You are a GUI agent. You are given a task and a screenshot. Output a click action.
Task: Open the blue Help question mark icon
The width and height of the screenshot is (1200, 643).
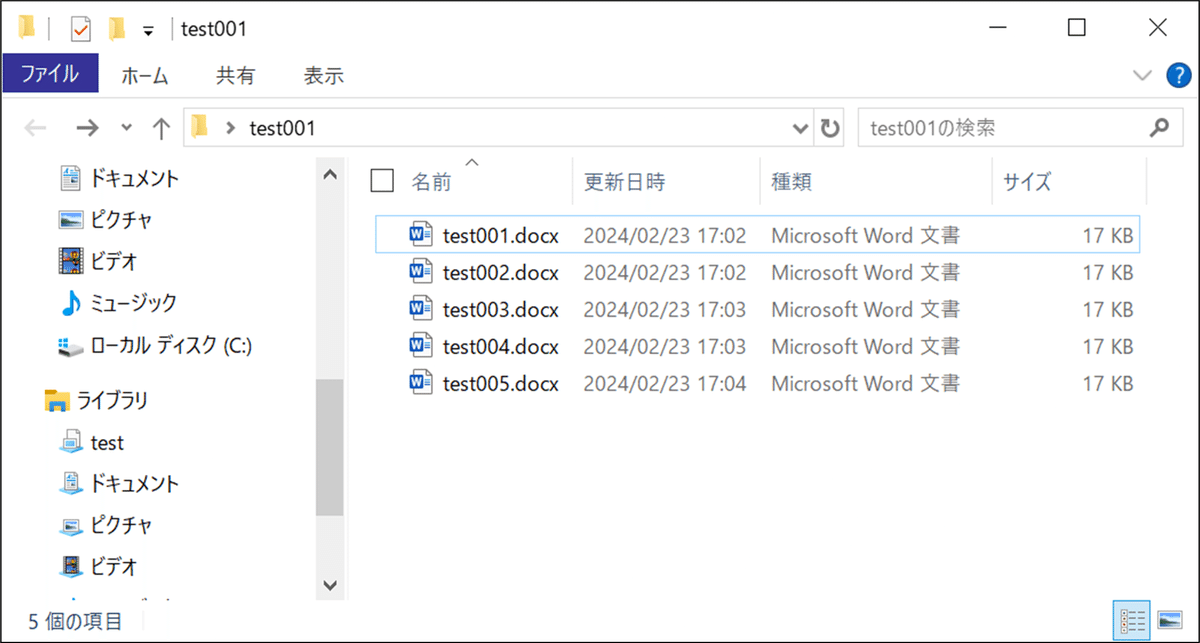click(1179, 75)
